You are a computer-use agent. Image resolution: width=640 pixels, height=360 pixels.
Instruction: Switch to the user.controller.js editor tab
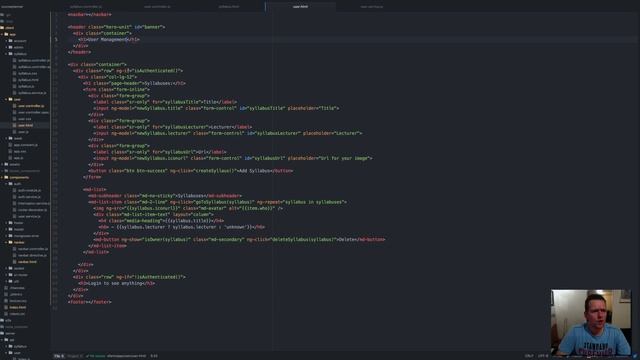click(158, 7)
